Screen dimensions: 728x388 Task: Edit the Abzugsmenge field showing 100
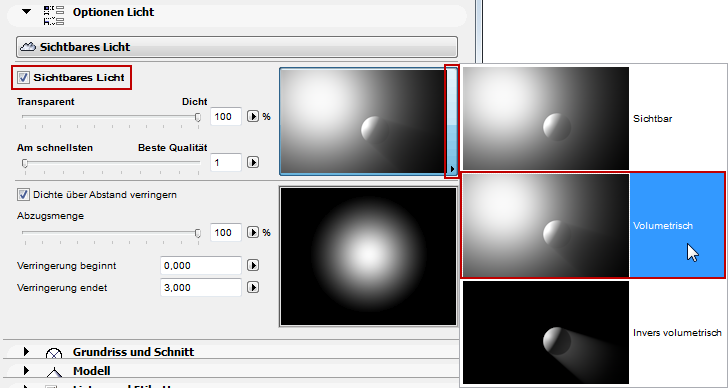click(x=226, y=233)
